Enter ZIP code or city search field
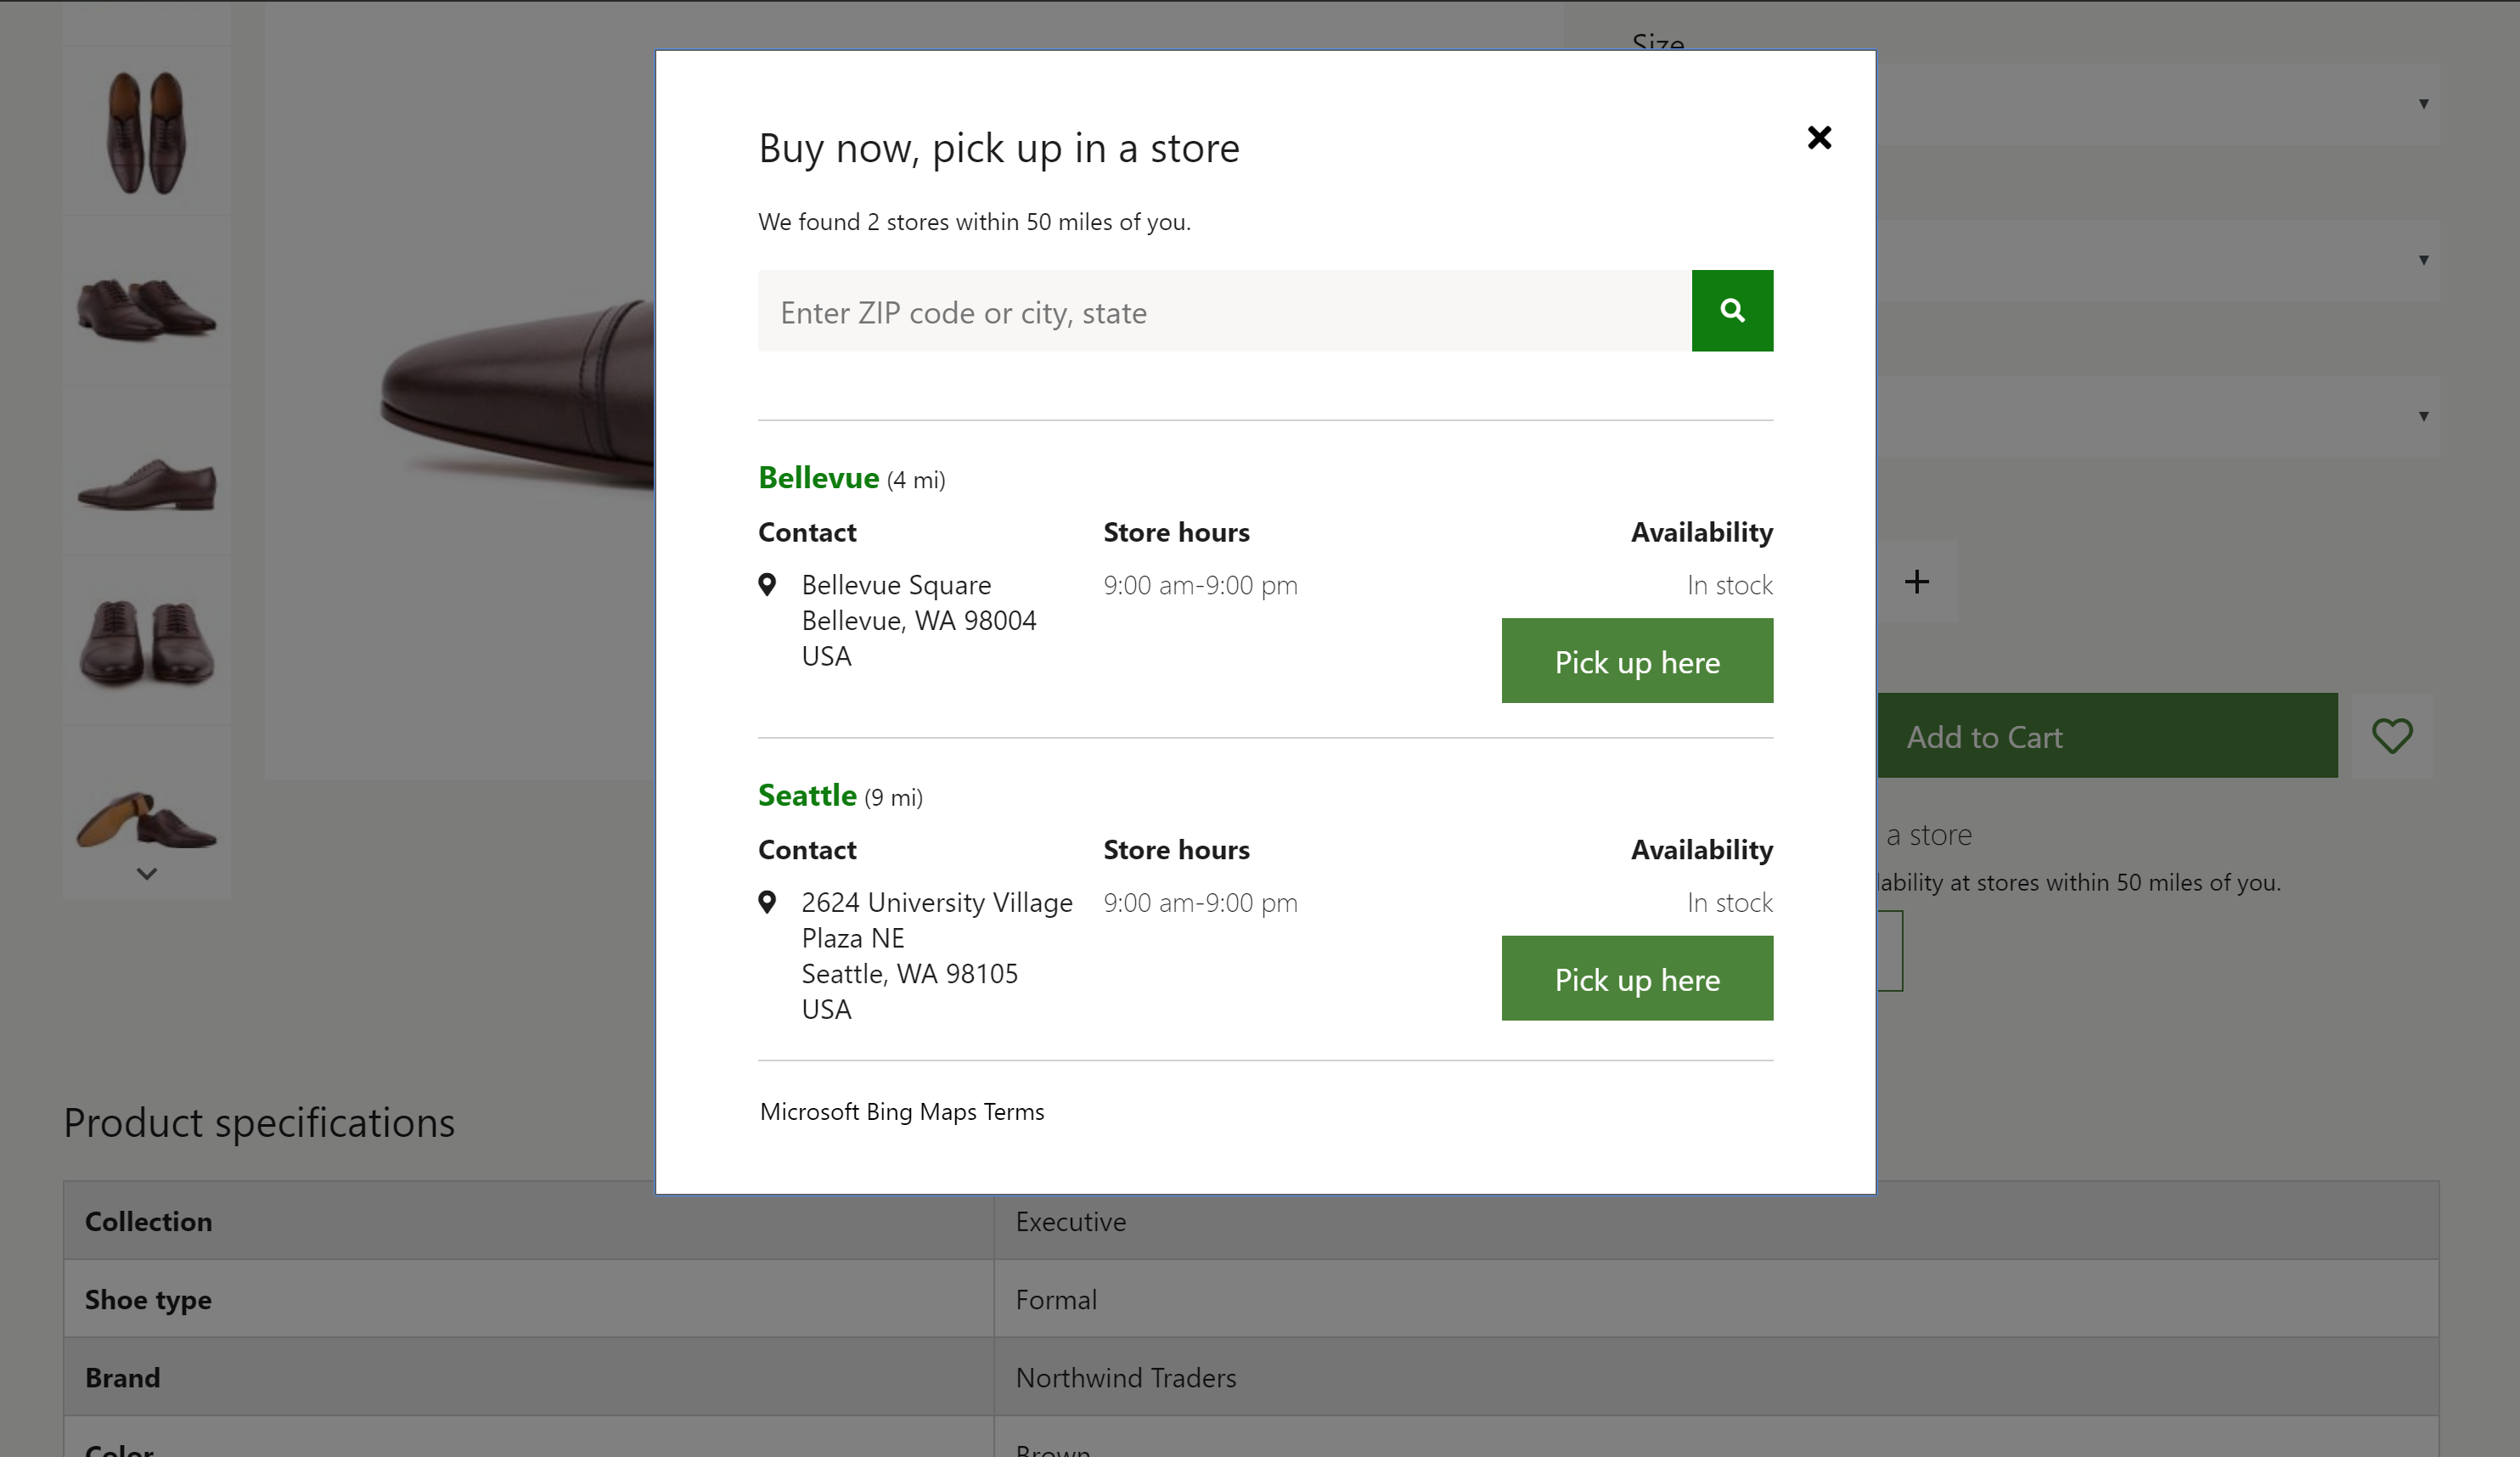Screen dimensions: 2520x1457 pos(1224,311)
